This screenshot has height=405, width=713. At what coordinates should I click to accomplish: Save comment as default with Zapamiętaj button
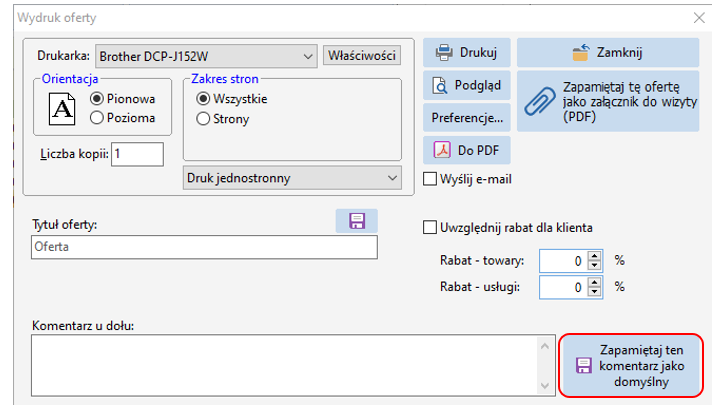[631, 365]
